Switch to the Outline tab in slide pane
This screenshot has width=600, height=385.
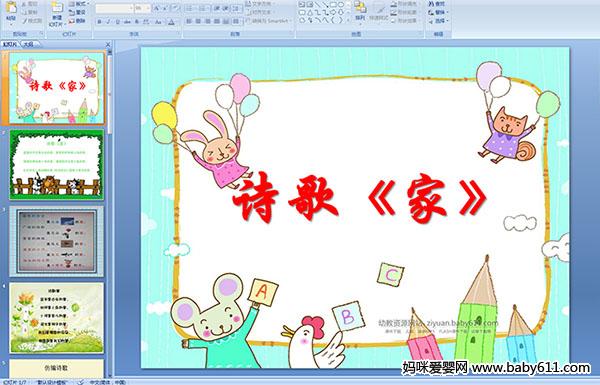[x=28, y=44]
